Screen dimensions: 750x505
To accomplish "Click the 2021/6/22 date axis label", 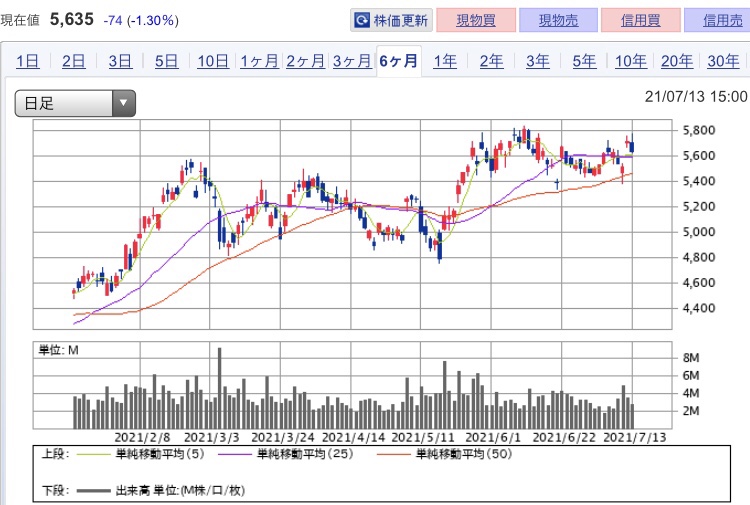I will coord(564,438).
